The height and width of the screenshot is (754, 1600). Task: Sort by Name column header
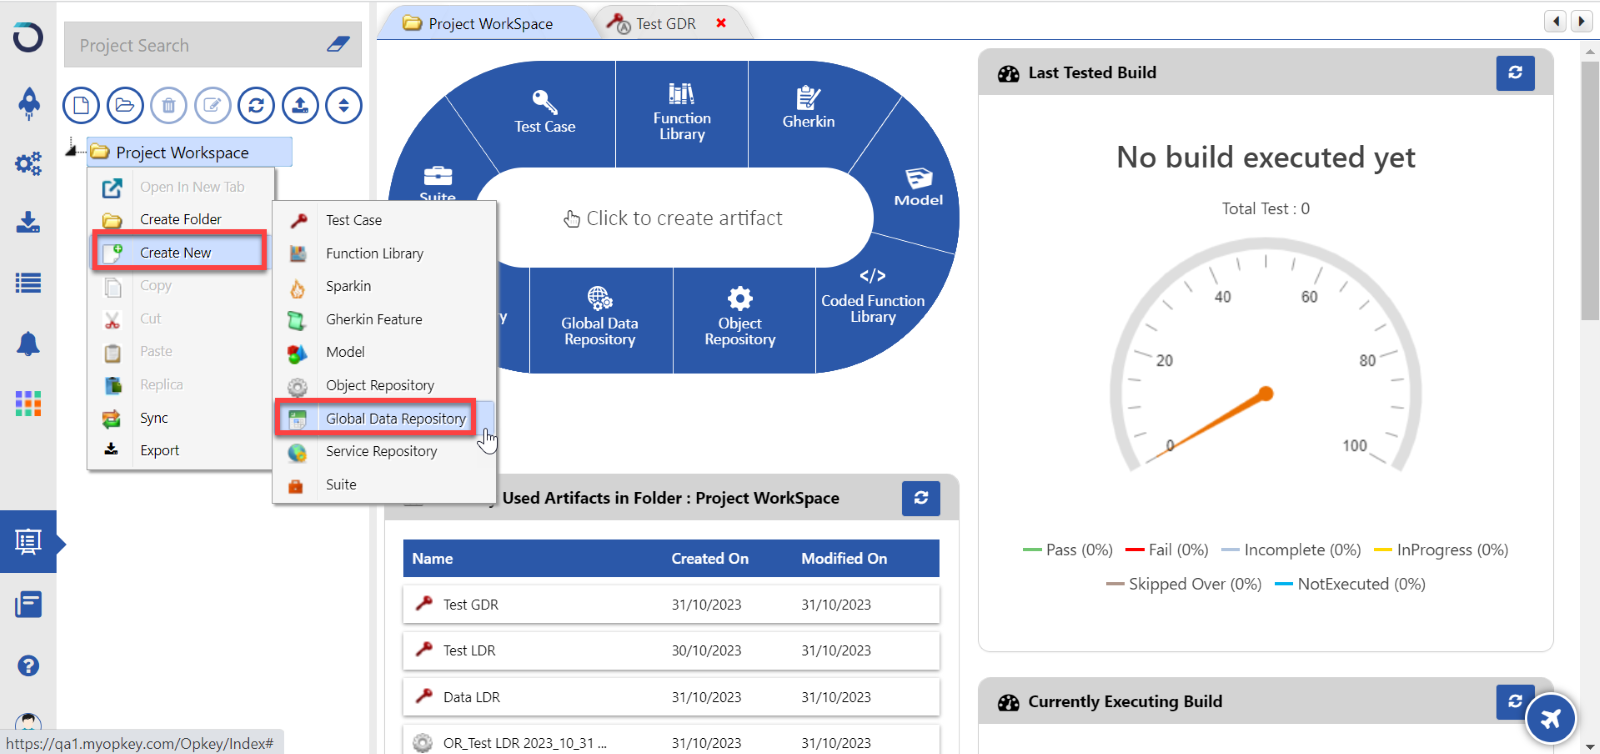[432, 559]
